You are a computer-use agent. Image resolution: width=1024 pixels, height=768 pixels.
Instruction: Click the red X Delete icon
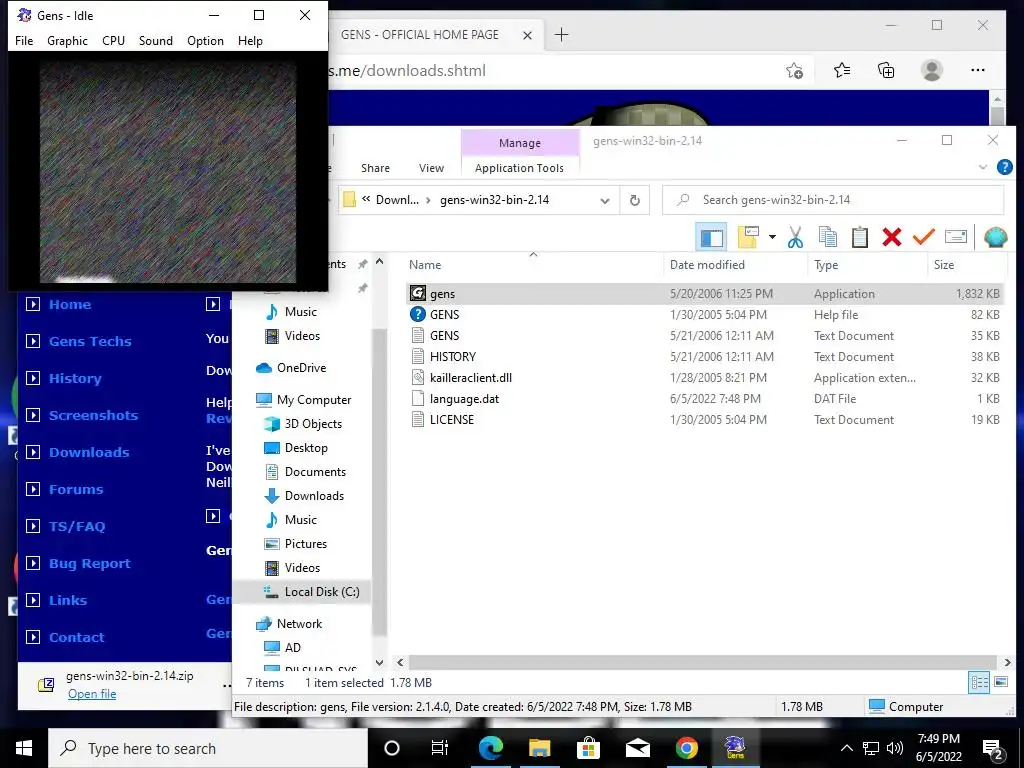tap(891, 237)
